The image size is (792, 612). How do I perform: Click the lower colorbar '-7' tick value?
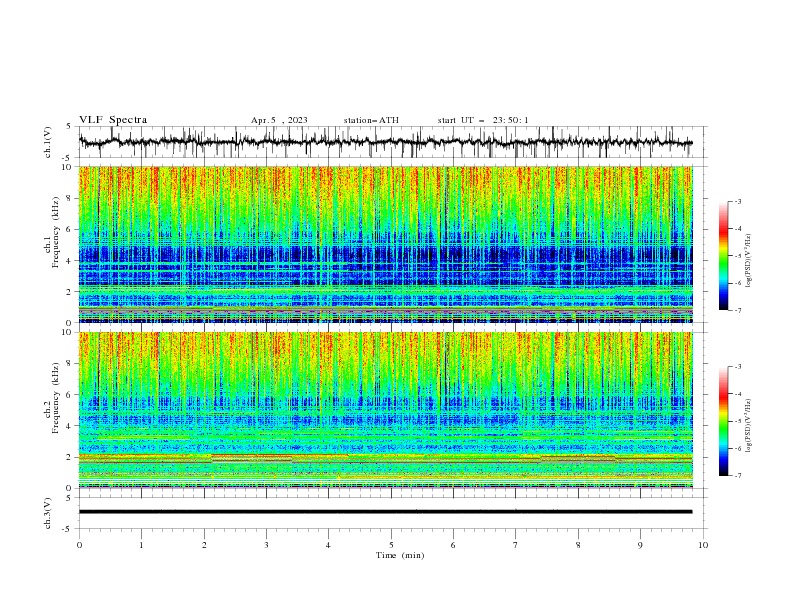tap(737, 476)
